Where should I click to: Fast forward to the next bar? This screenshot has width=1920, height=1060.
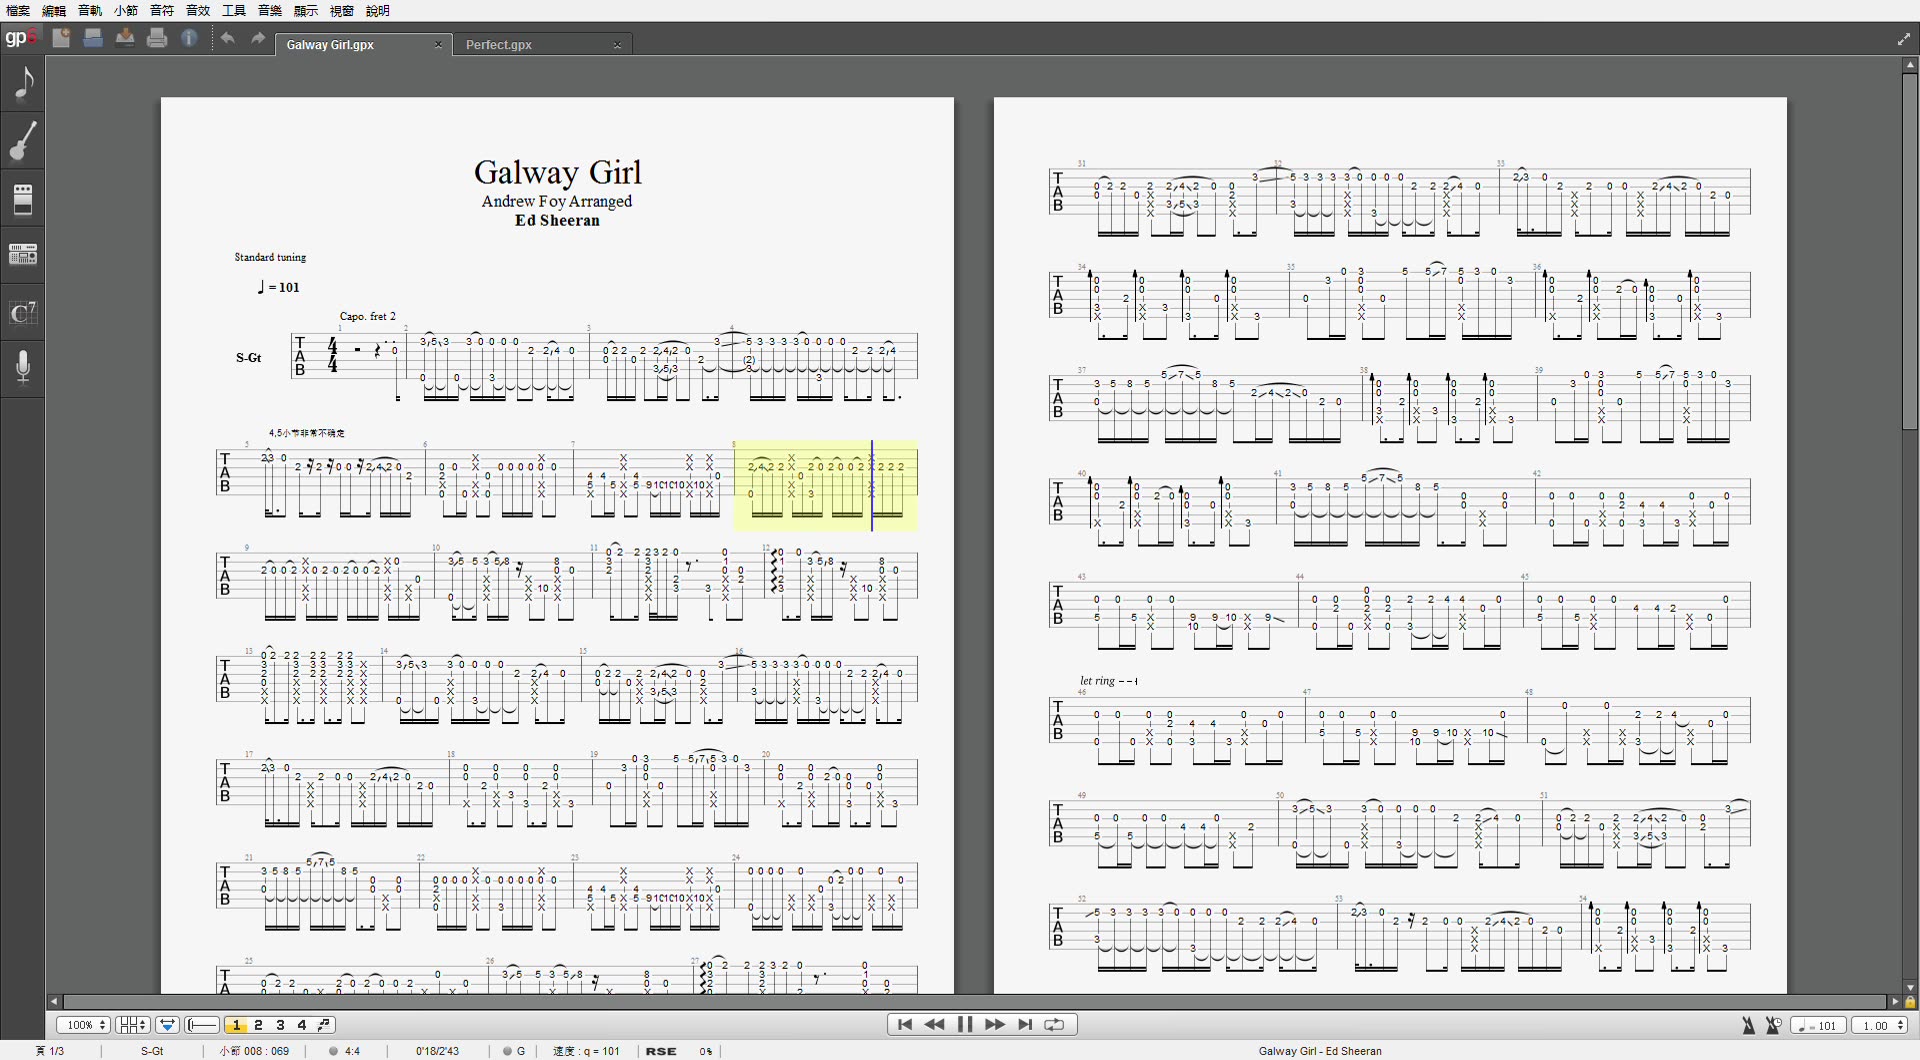(x=995, y=1025)
